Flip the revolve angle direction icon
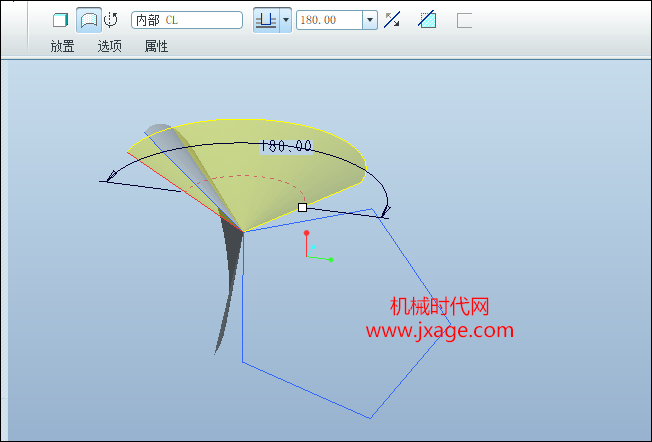Image resolution: width=652 pixels, height=442 pixels. (392, 20)
